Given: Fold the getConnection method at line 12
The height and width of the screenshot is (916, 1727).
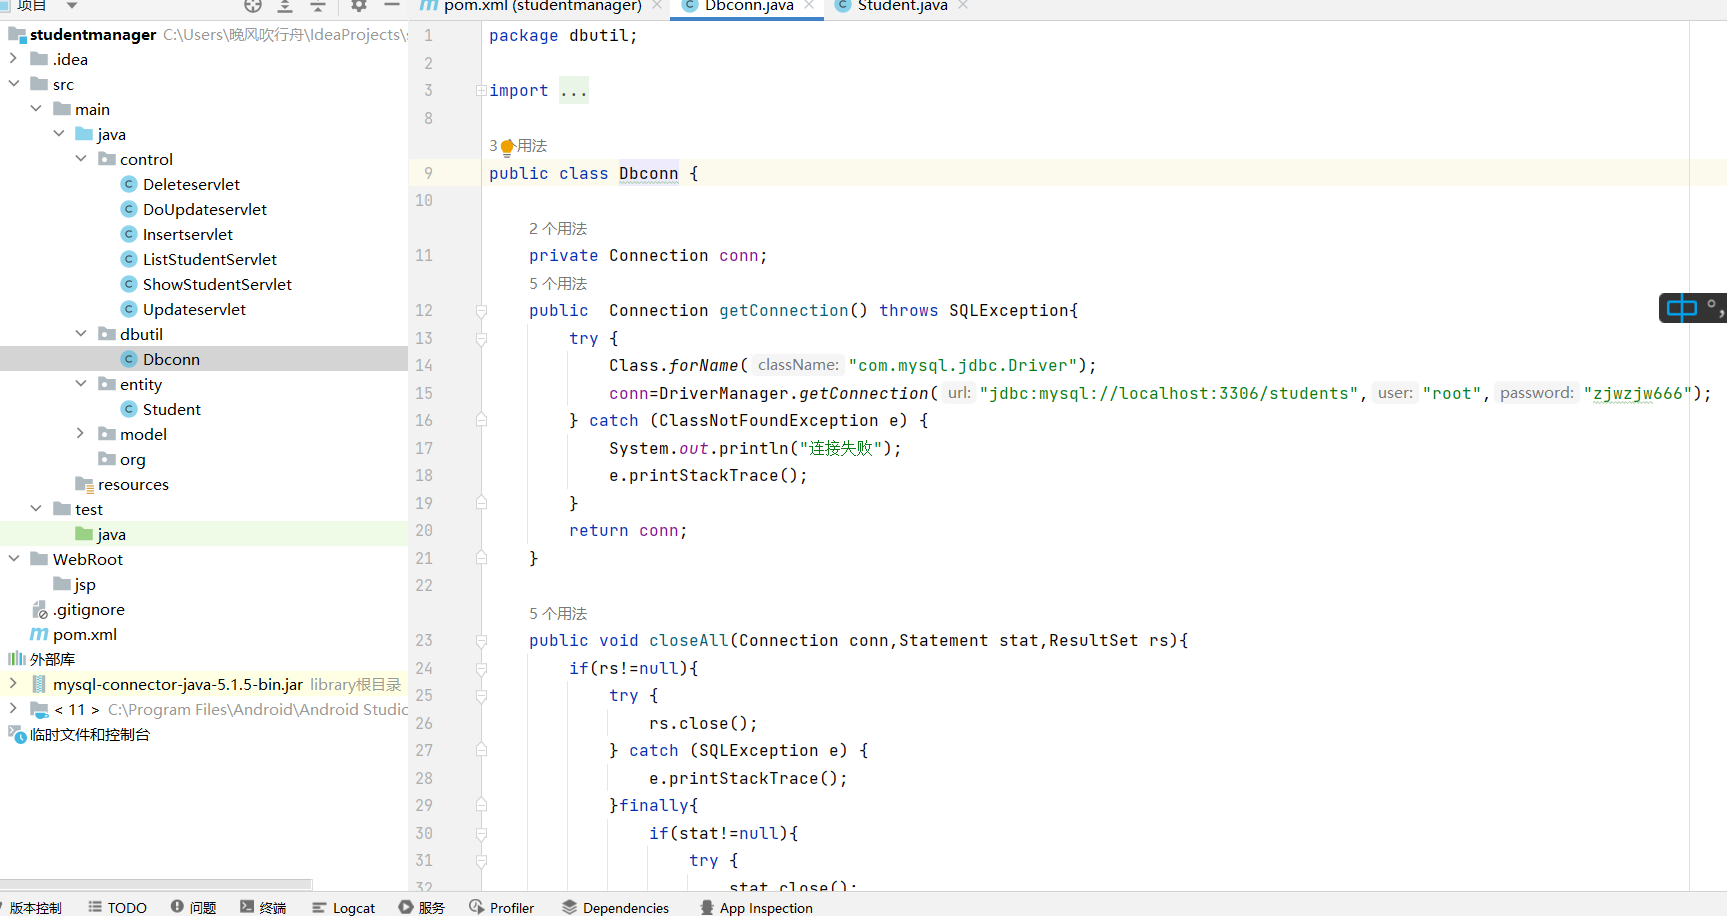Looking at the screenshot, I should pyautogui.click(x=481, y=311).
